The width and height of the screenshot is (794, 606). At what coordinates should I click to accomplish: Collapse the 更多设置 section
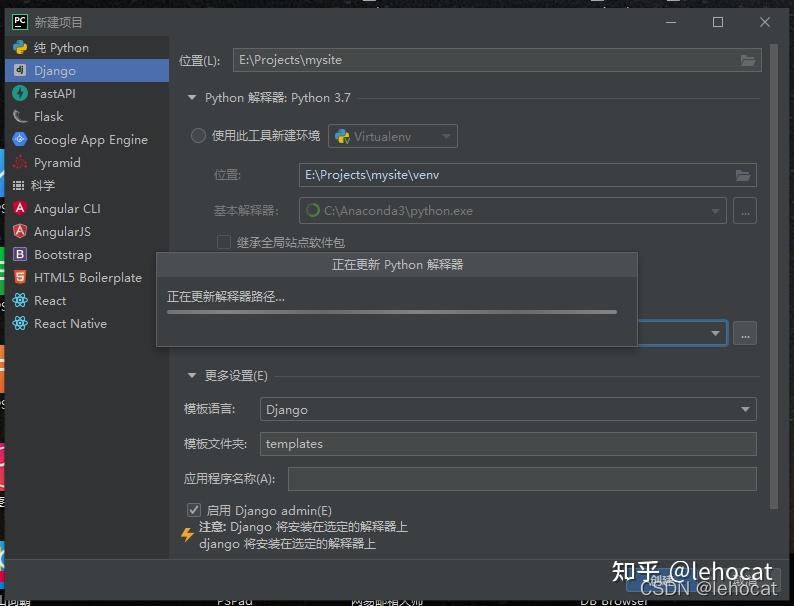(x=192, y=375)
